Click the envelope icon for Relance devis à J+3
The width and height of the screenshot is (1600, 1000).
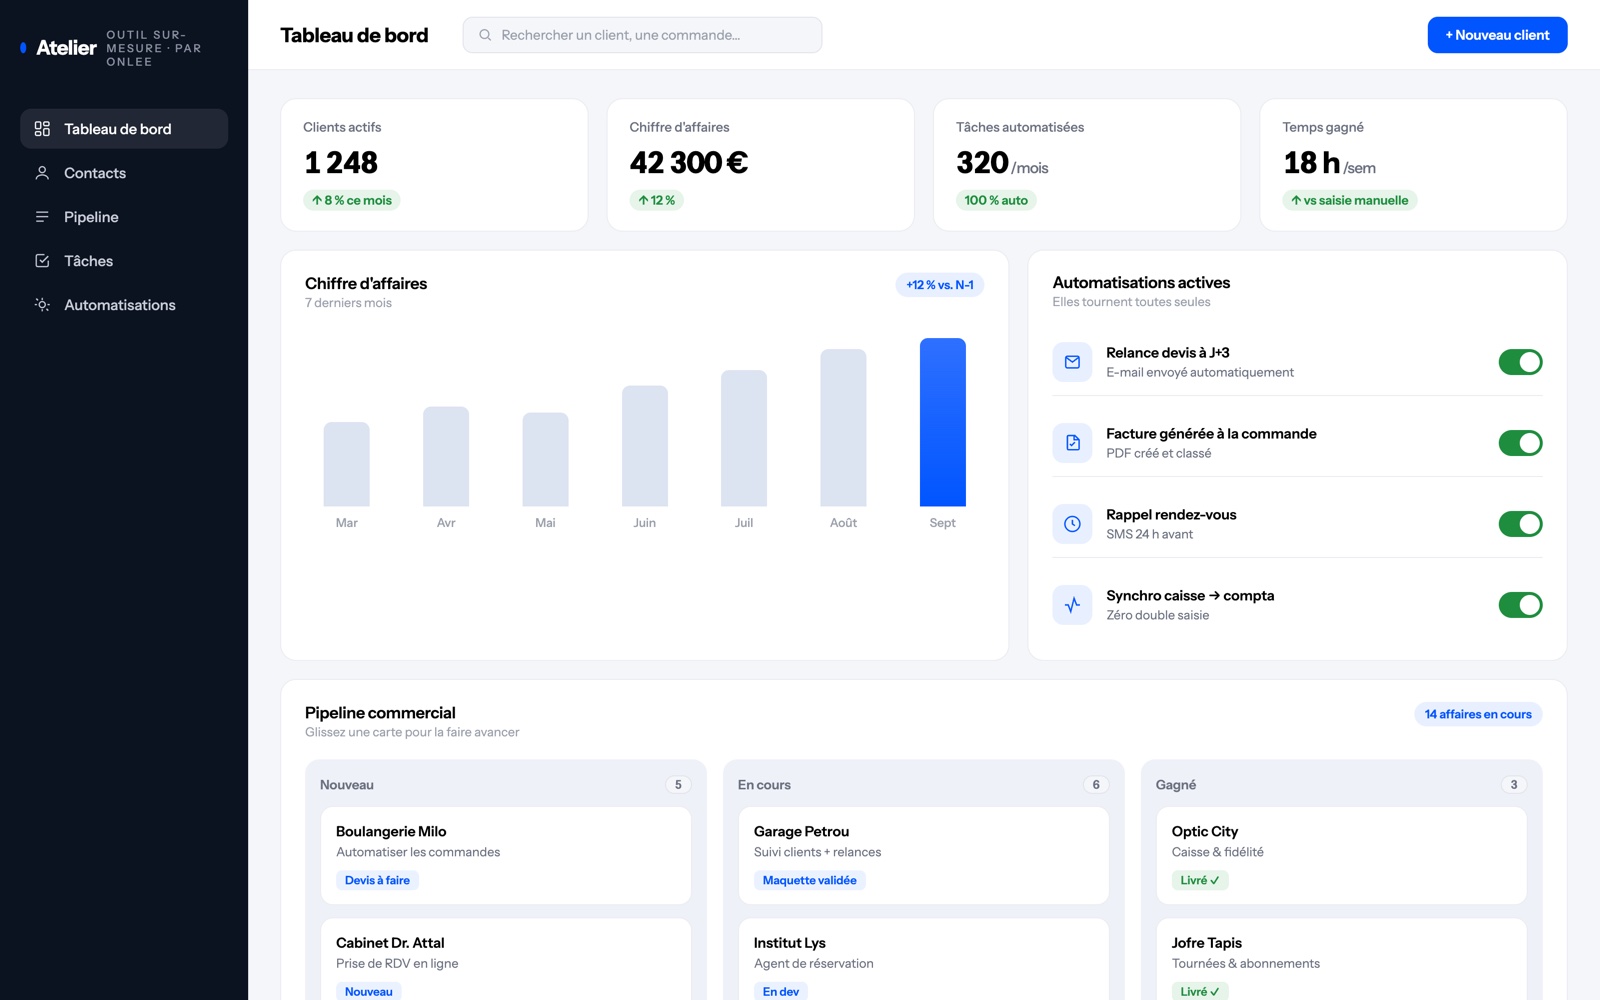coord(1072,362)
